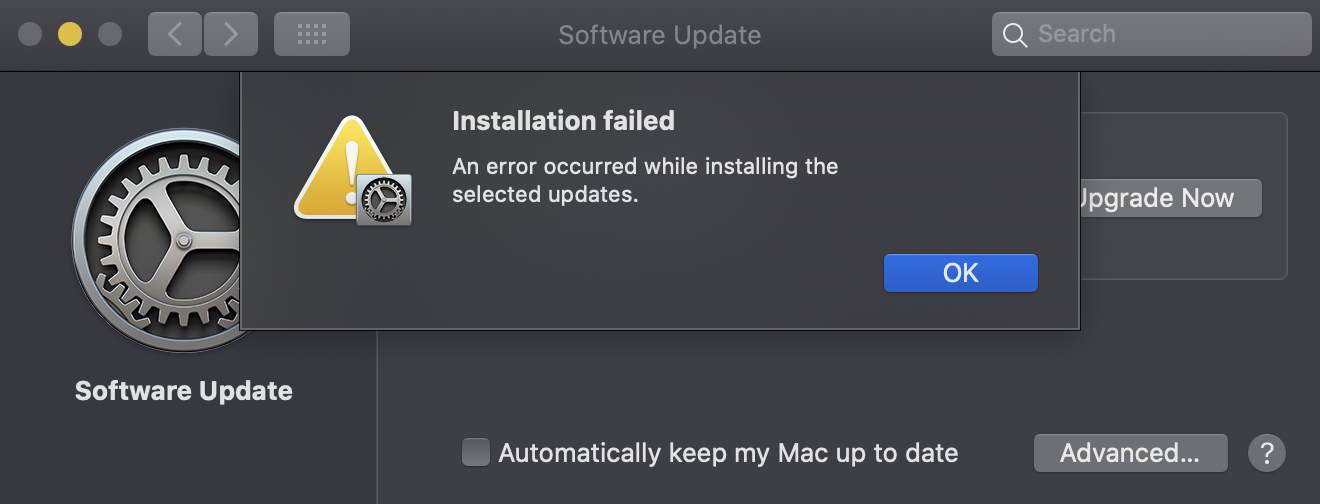Open help with the question mark button
Screen dimensions: 1320x504
1266,453
